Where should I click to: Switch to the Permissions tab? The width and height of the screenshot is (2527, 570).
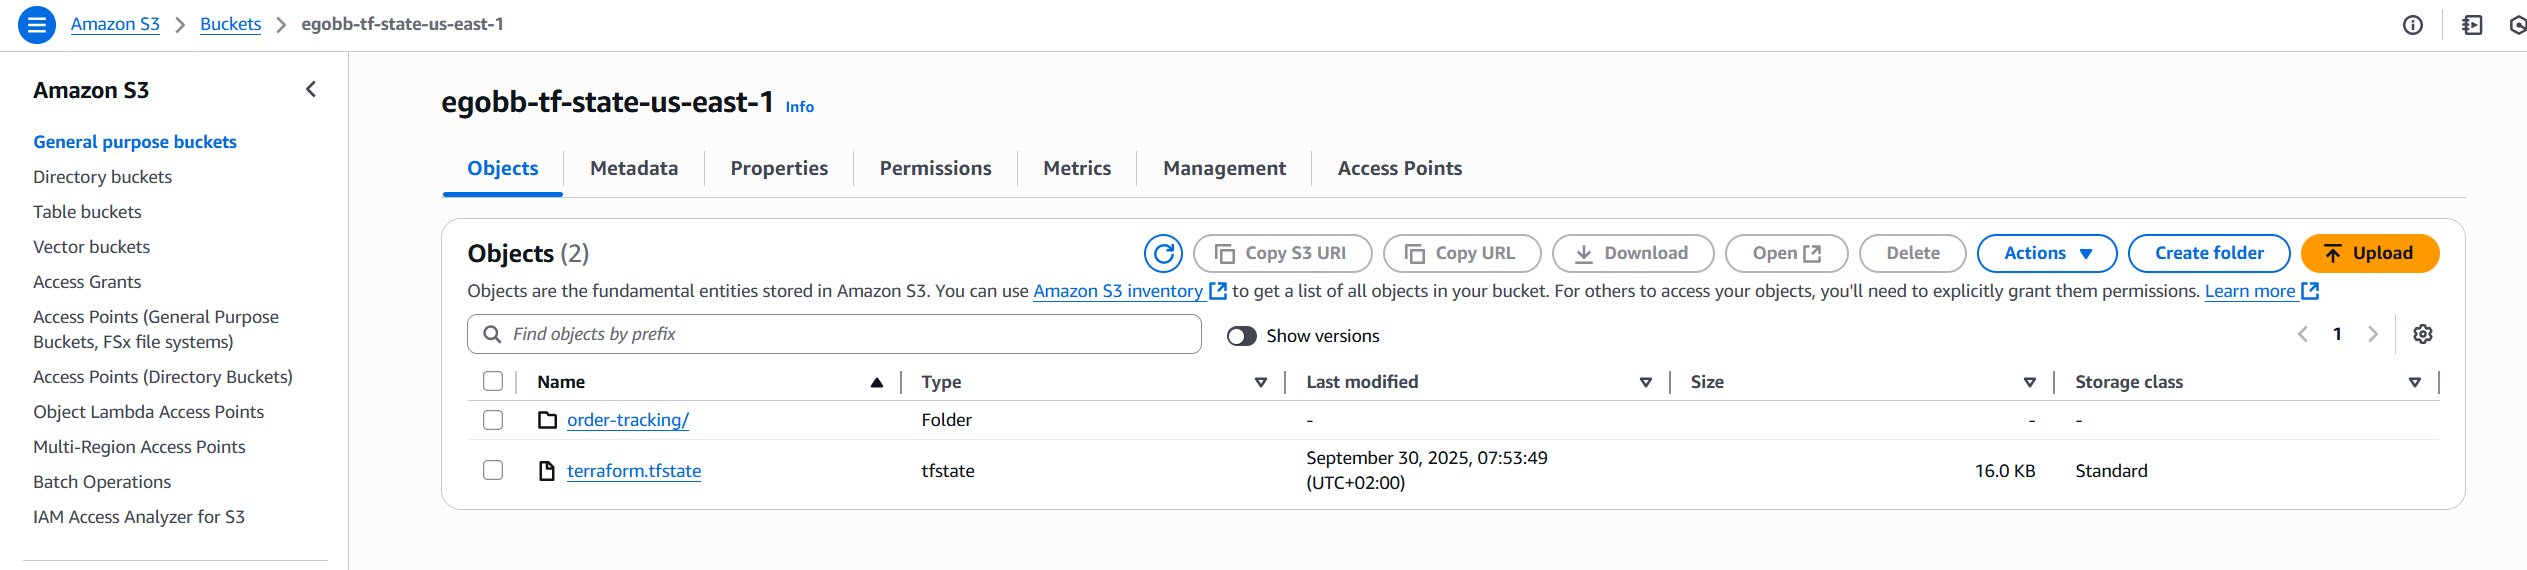click(935, 169)
